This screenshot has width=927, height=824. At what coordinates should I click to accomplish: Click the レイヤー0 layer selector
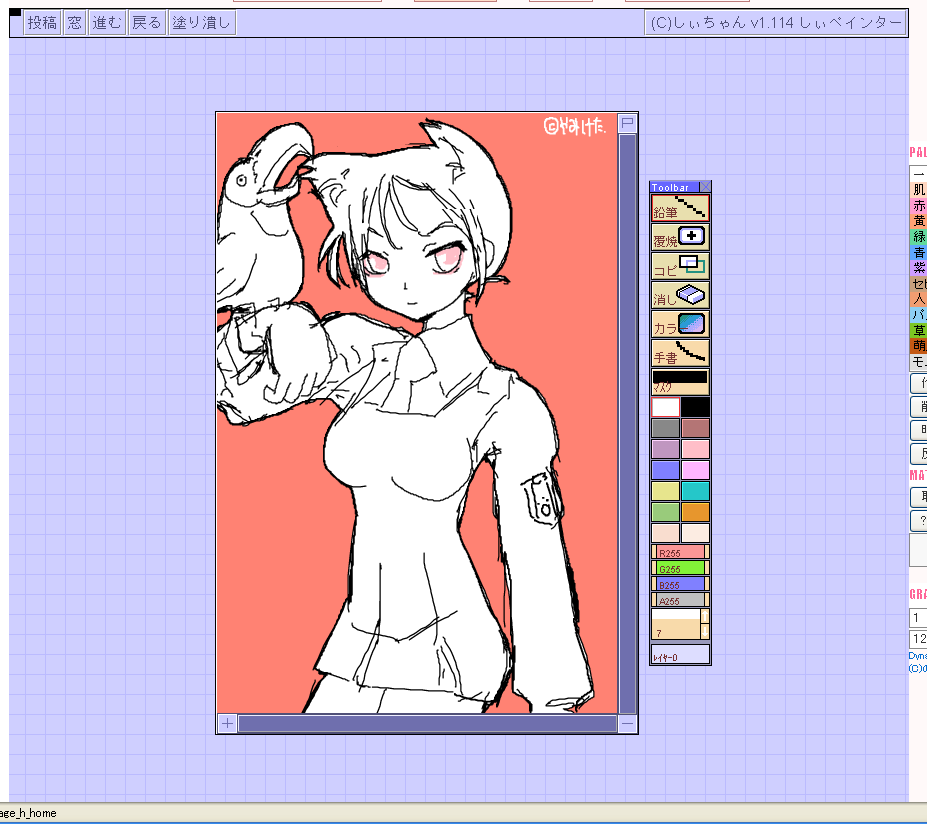[680, 656]
